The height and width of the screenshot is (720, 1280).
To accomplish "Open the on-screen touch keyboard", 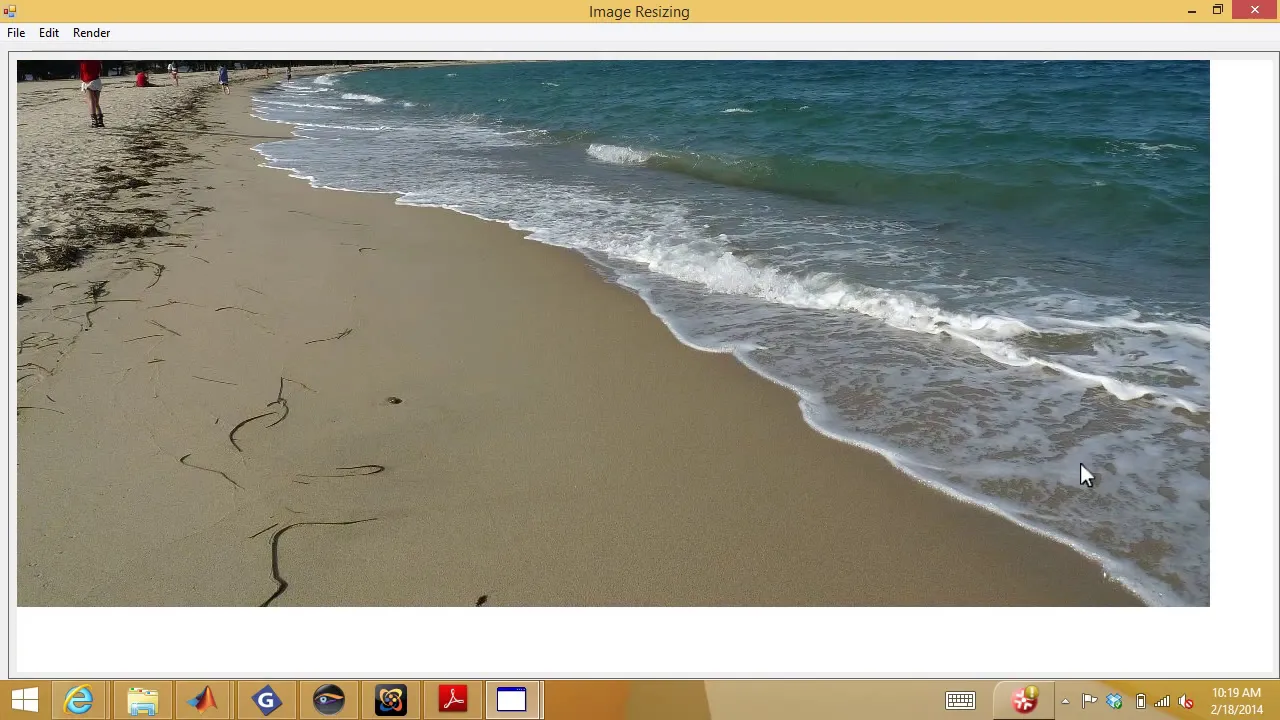I will pos(960,701).
